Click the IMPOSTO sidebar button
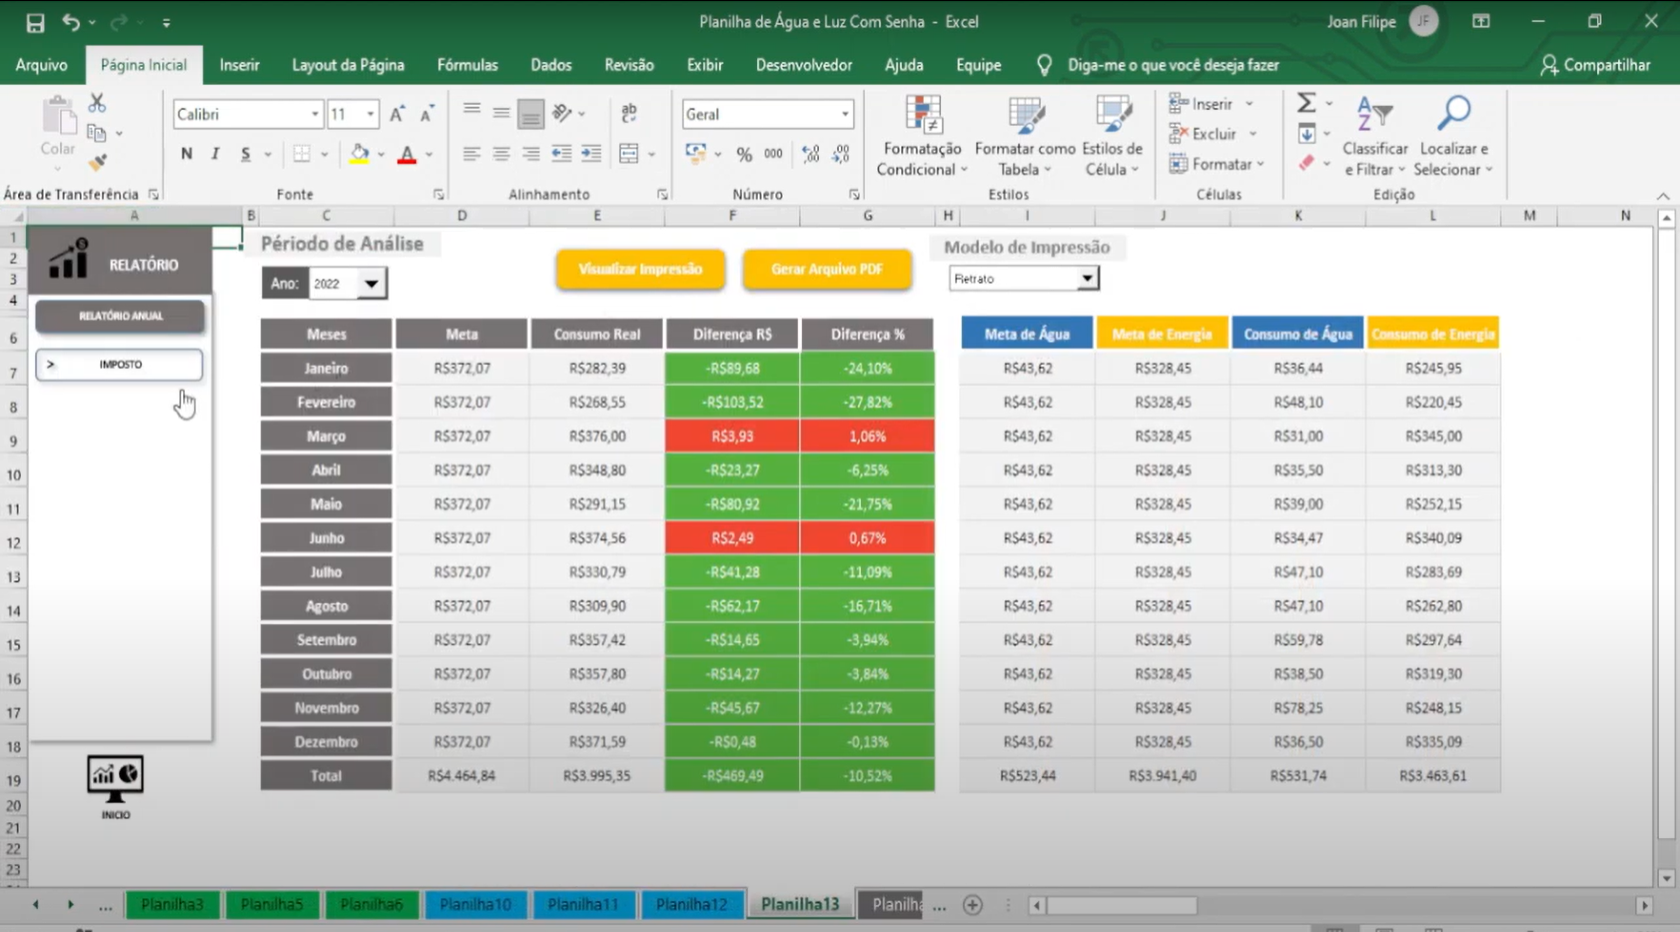Image resolution: width=1680 pixels, height=932 pixels. (119, 365)
